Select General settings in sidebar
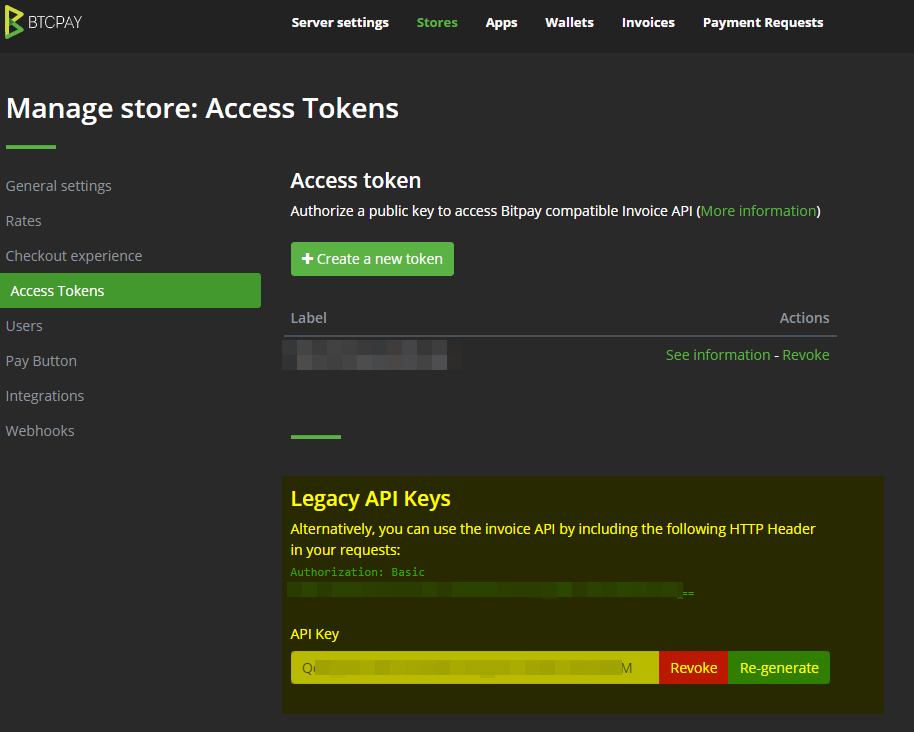Image resolution: width=914 pixels, height=732 pixels. 58,186
